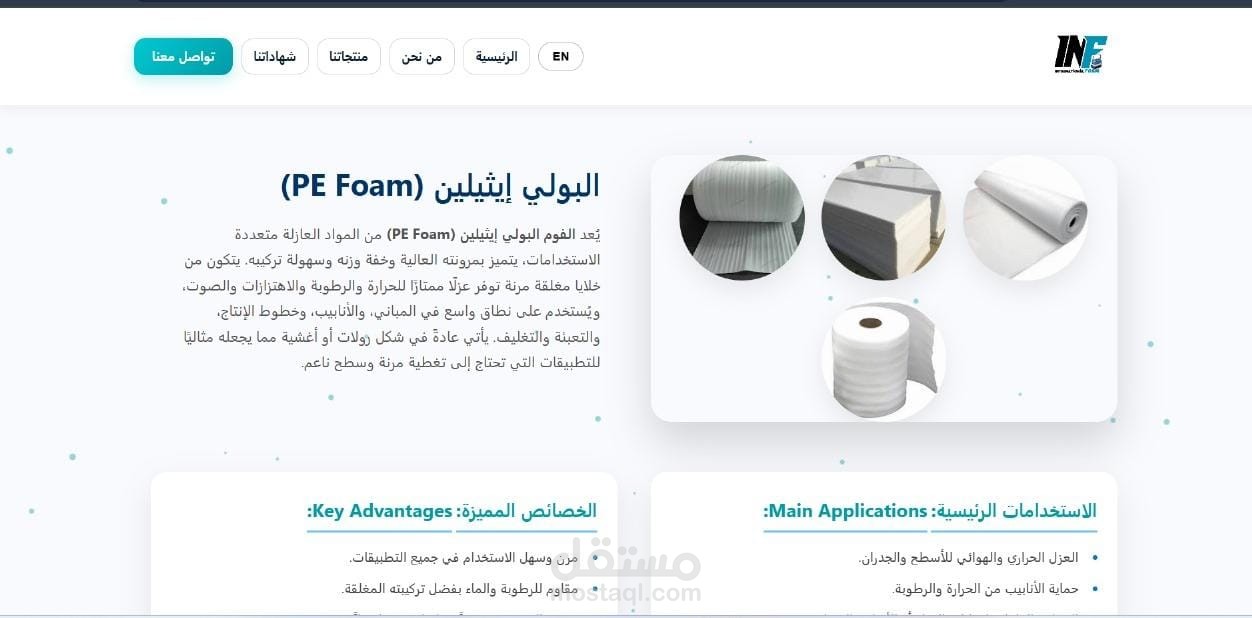Image resolution: width=1252 pixels, height=618 pixels.
Task: View the corrugated foam roll image
Action: (x=742, y=217)
